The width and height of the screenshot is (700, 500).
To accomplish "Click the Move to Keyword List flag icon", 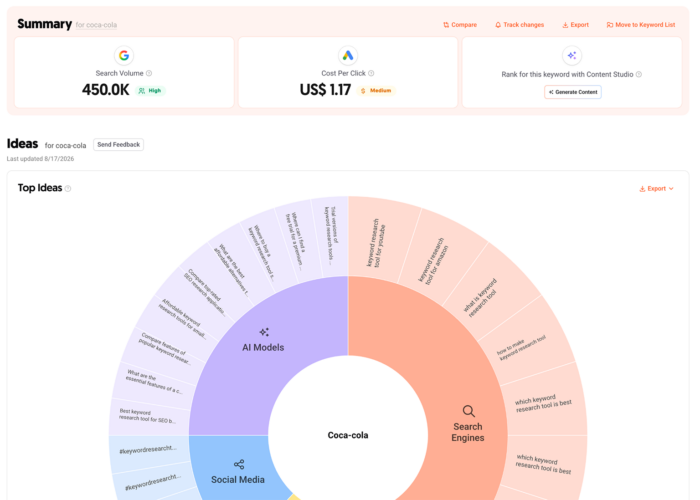I will (609, 25).
